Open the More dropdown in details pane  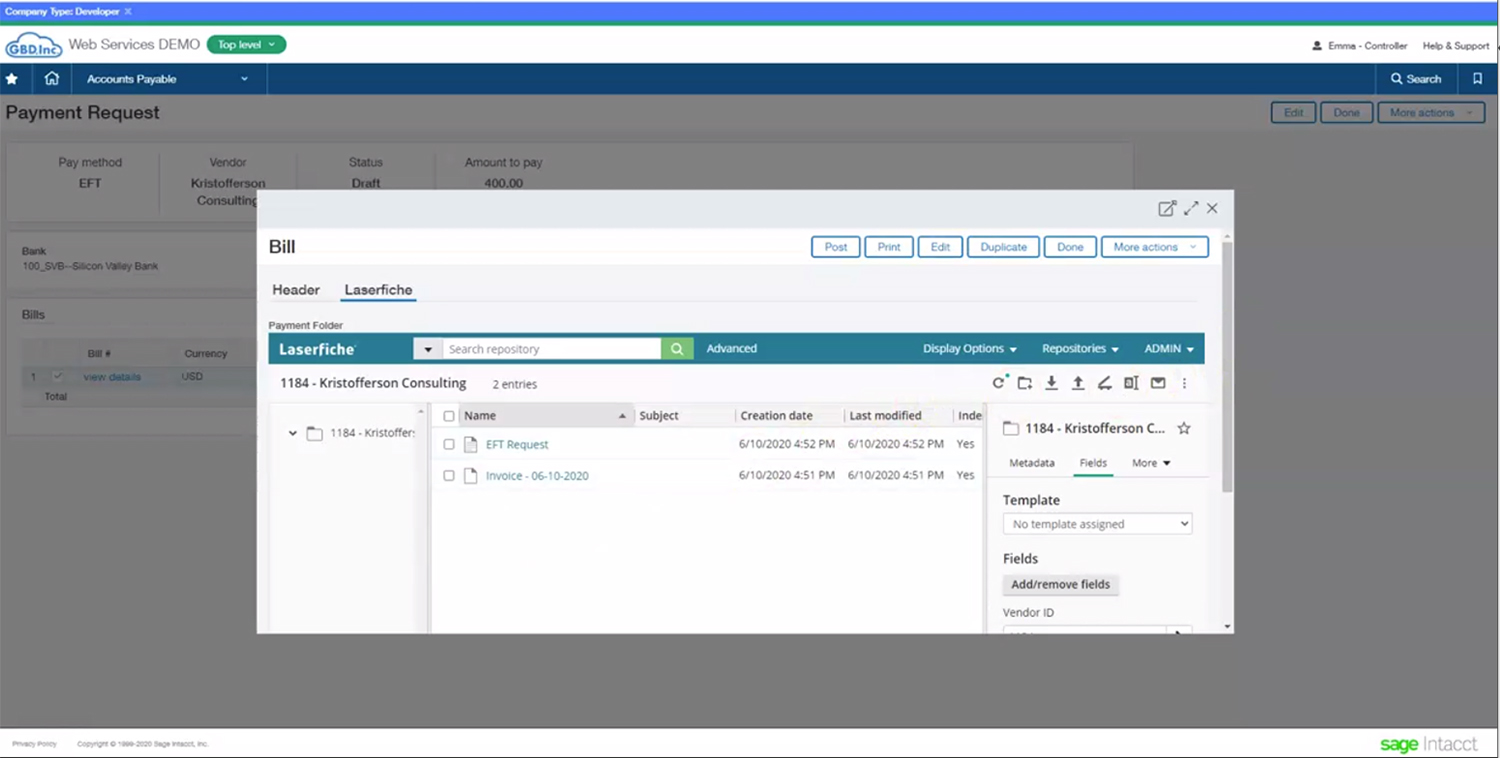(1151, 463)
